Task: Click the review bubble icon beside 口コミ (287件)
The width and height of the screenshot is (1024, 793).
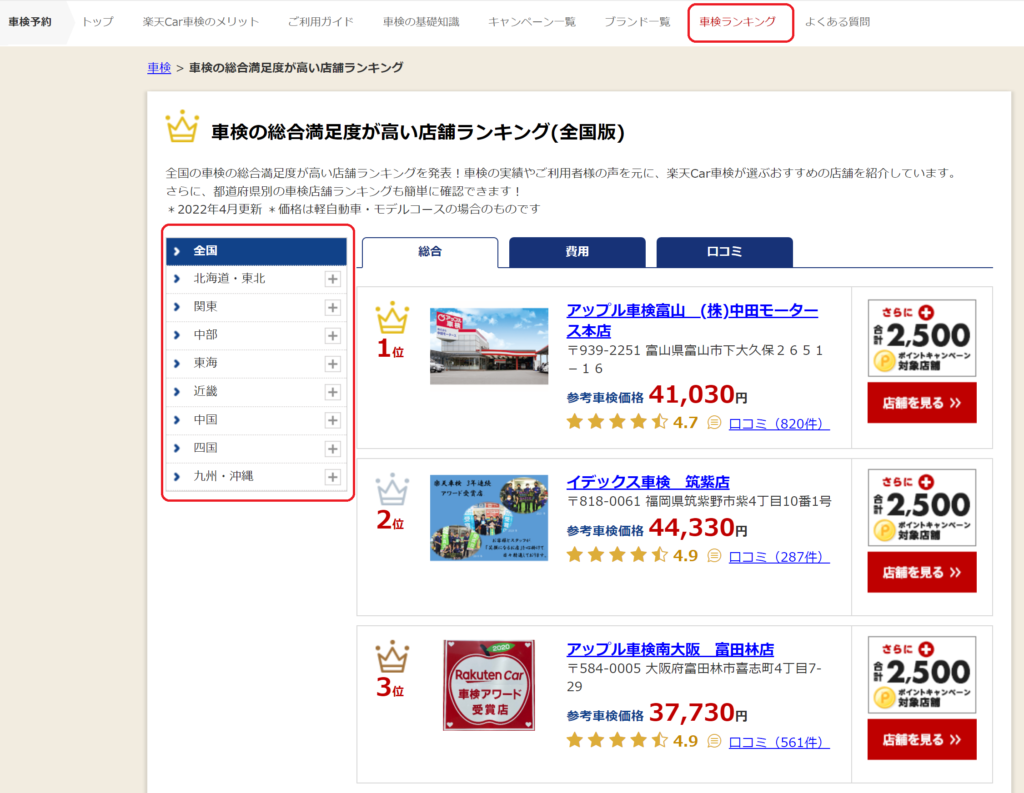Action: click(x=714, y=556)
